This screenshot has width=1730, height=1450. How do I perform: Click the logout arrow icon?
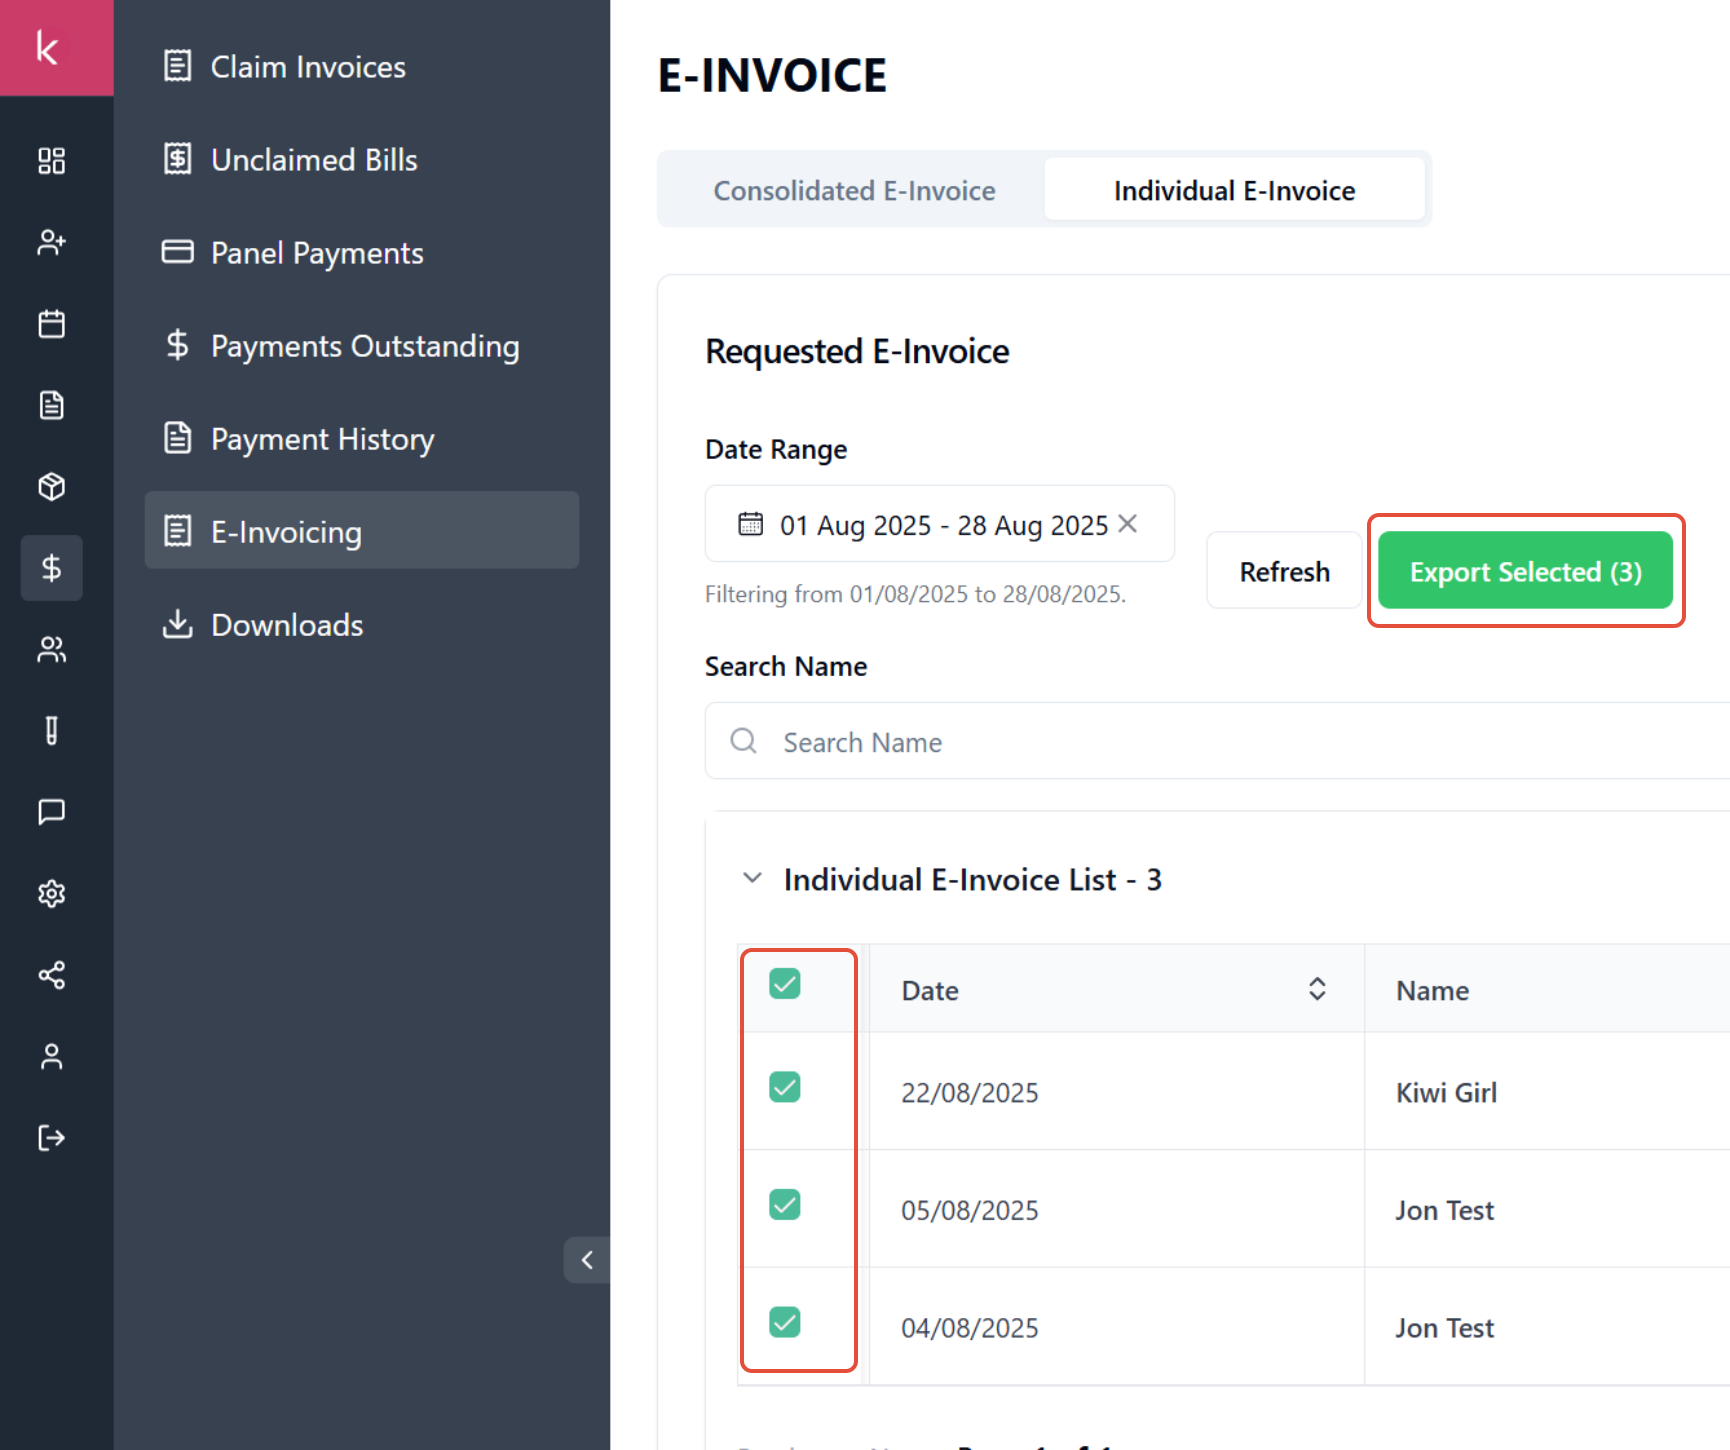click(x=51, y=1138)
